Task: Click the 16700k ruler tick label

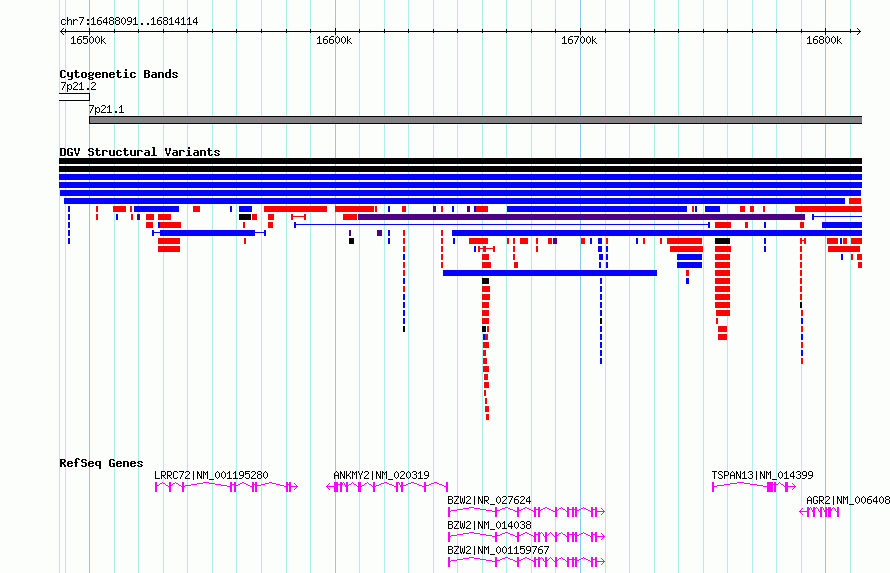Action: point(579,41)
